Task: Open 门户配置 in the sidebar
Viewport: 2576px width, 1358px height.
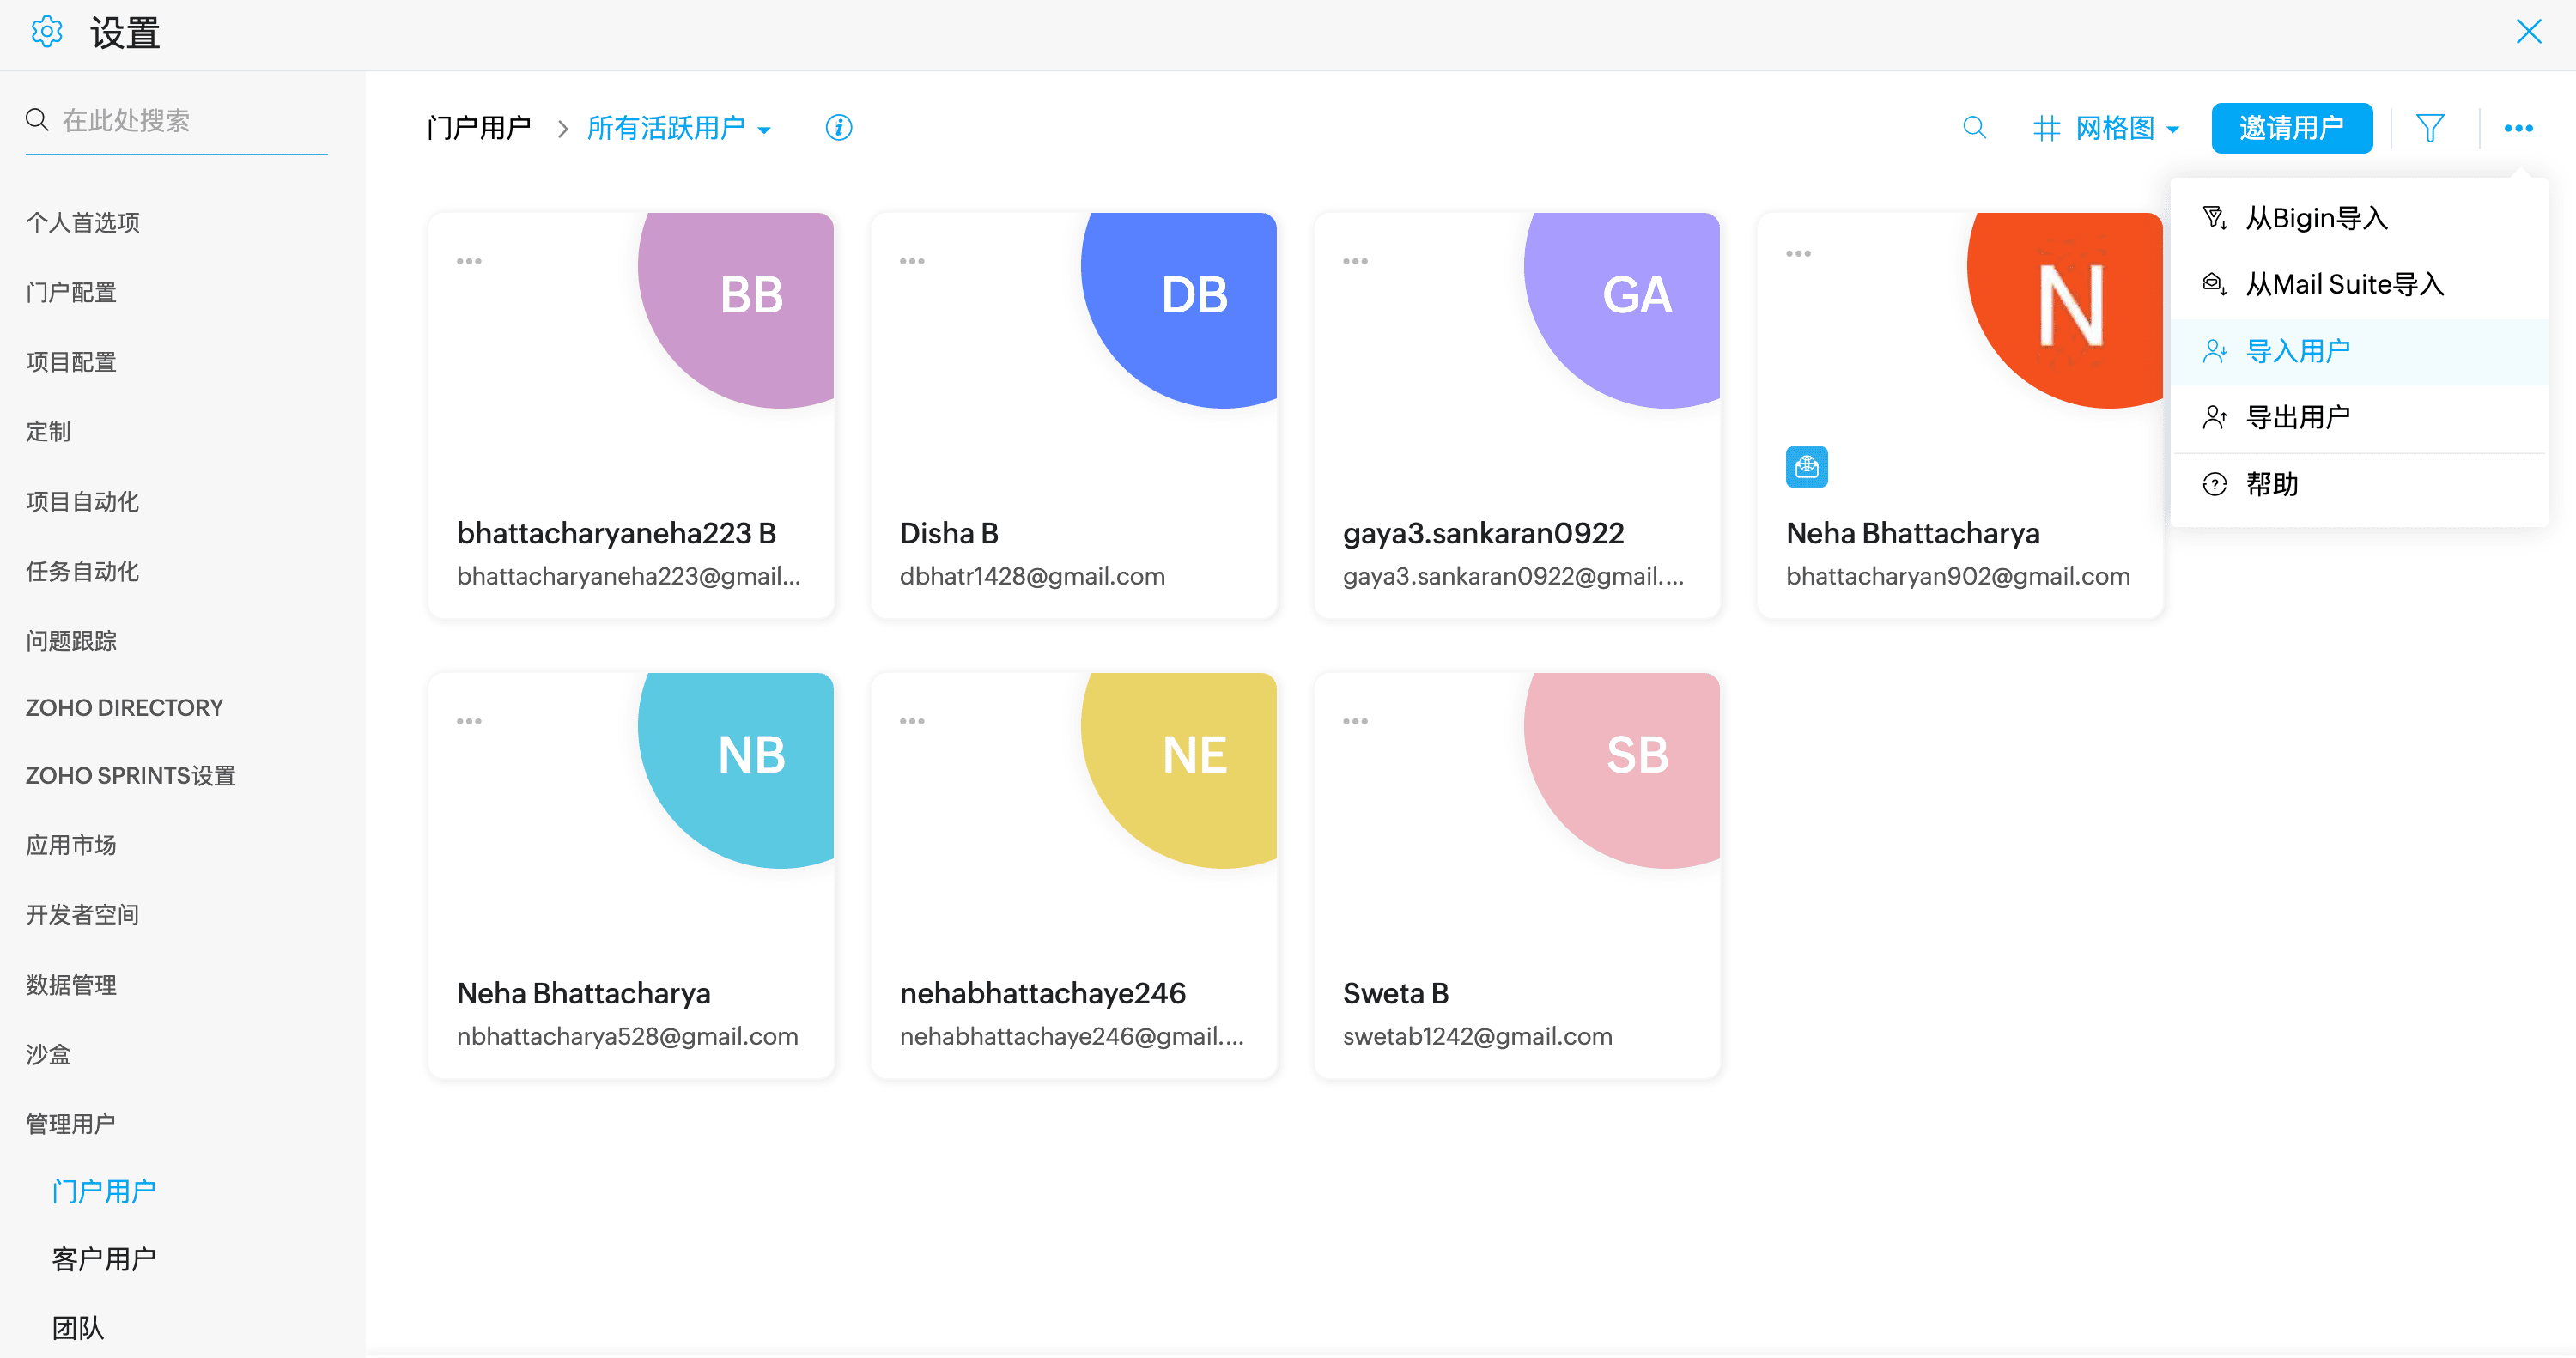Action: (71, 292)
